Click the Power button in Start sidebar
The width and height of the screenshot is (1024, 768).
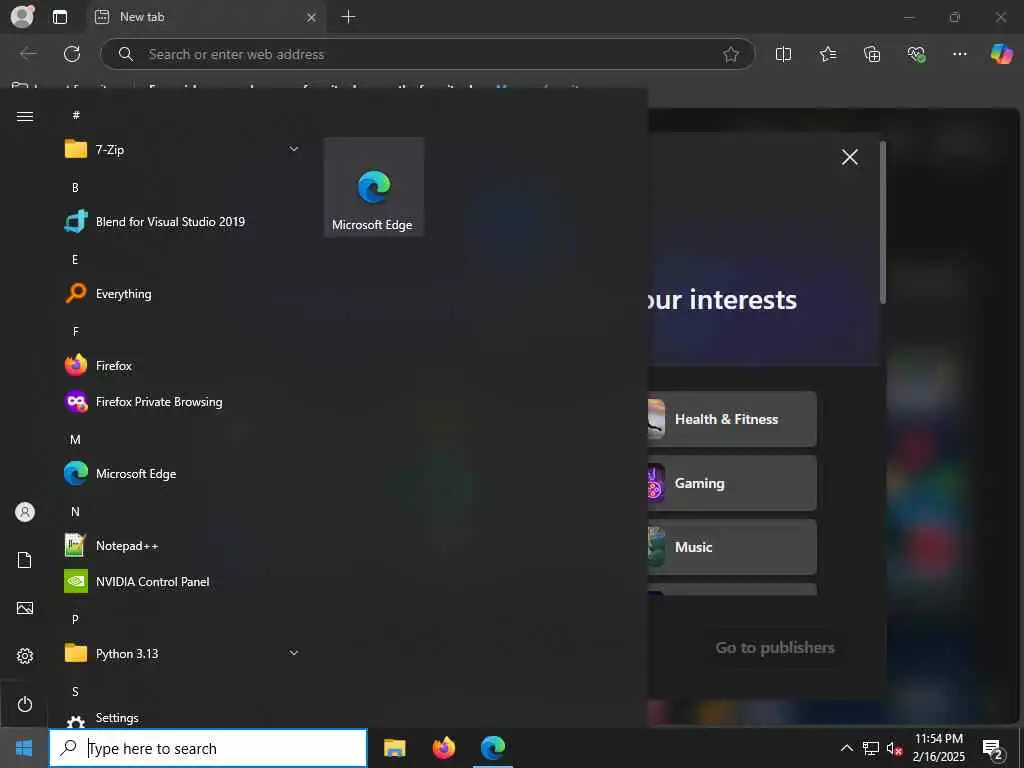(25, 704)
